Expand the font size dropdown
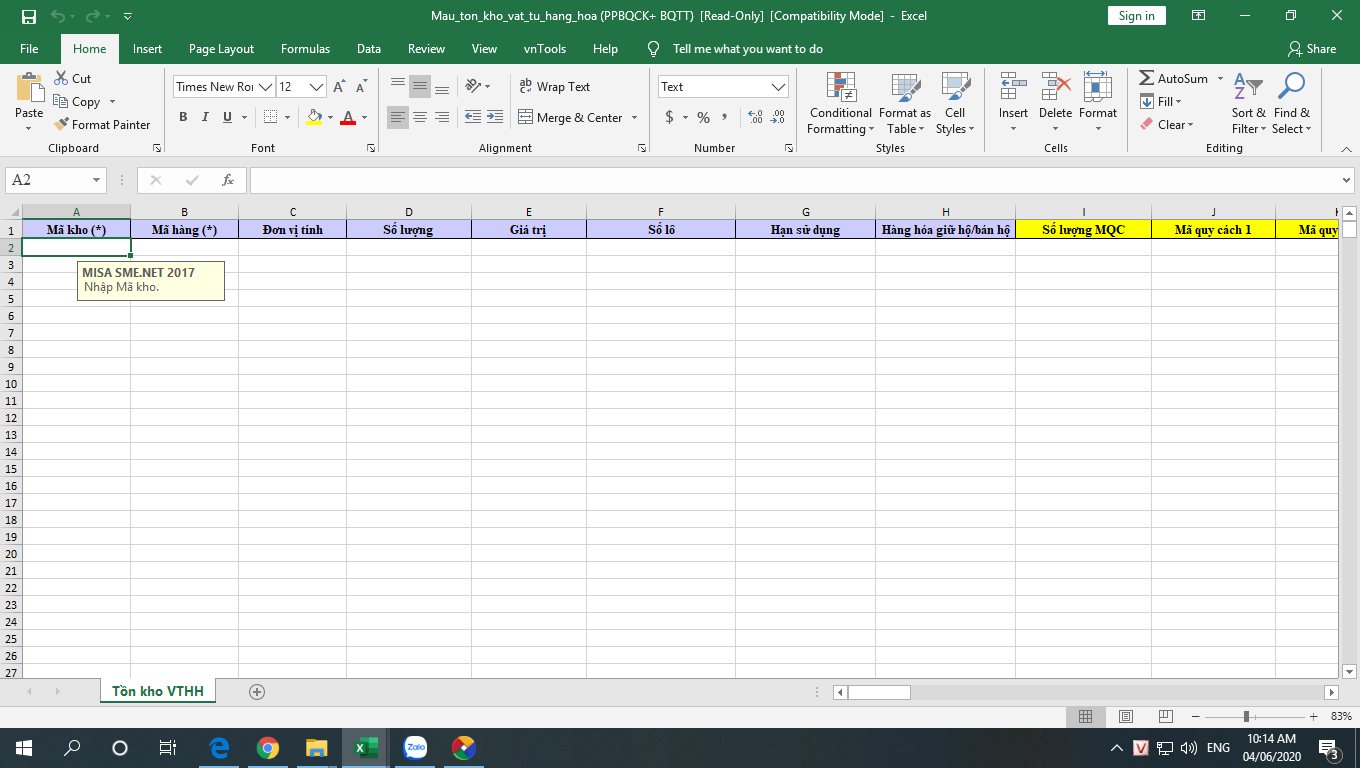The width and height of the screenshot is (1360, 768). [317, 87]
